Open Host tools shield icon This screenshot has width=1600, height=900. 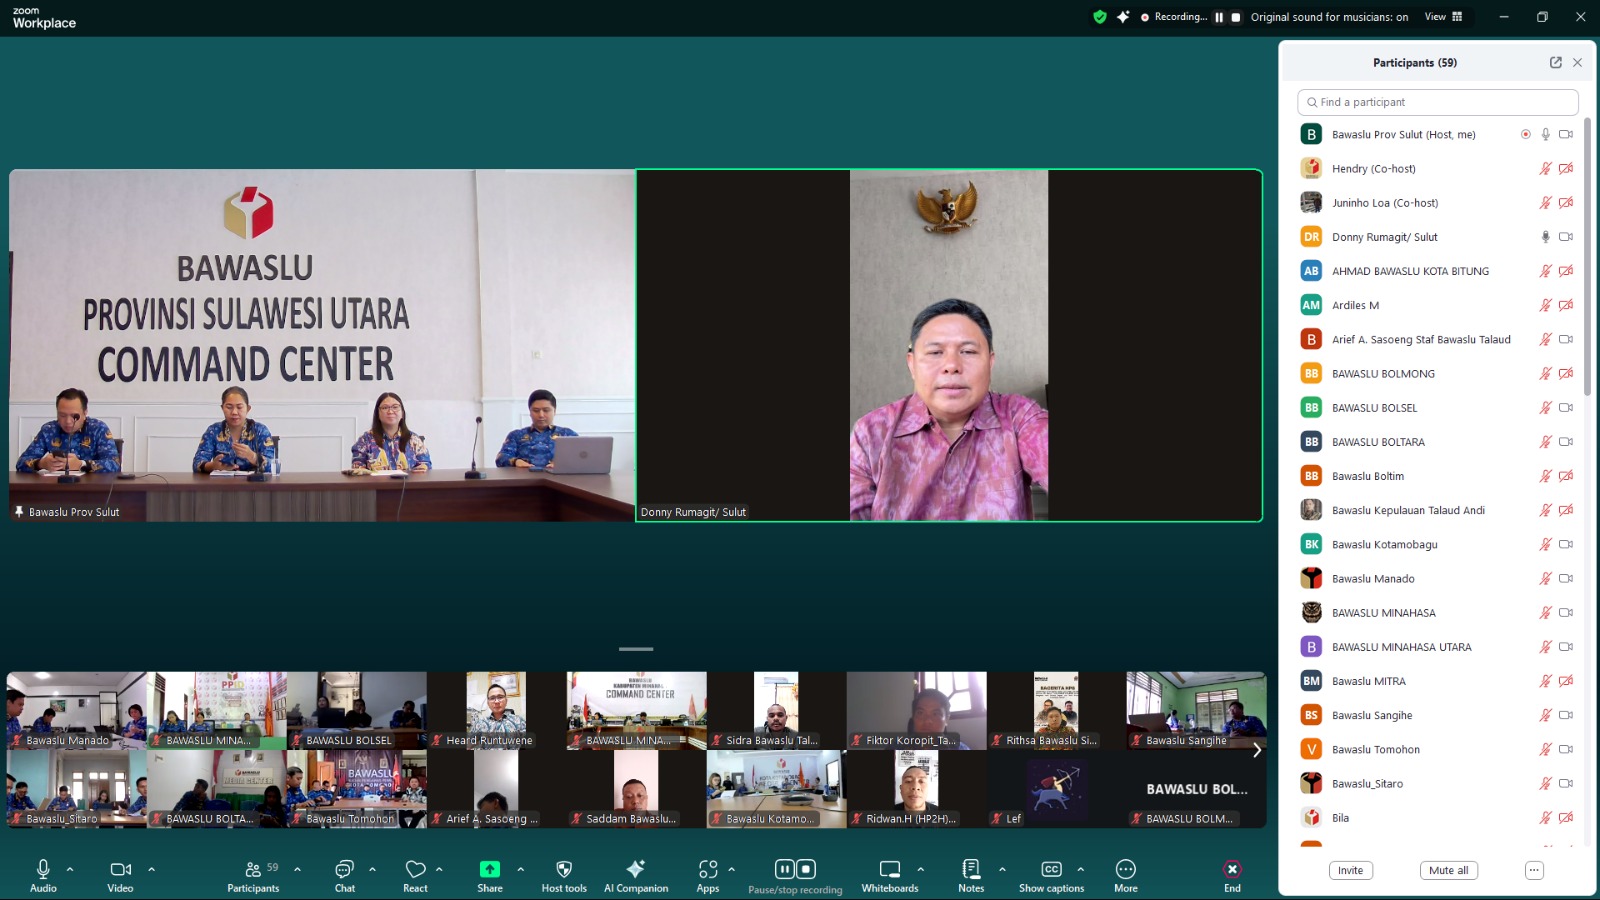(x=564, y=869)
